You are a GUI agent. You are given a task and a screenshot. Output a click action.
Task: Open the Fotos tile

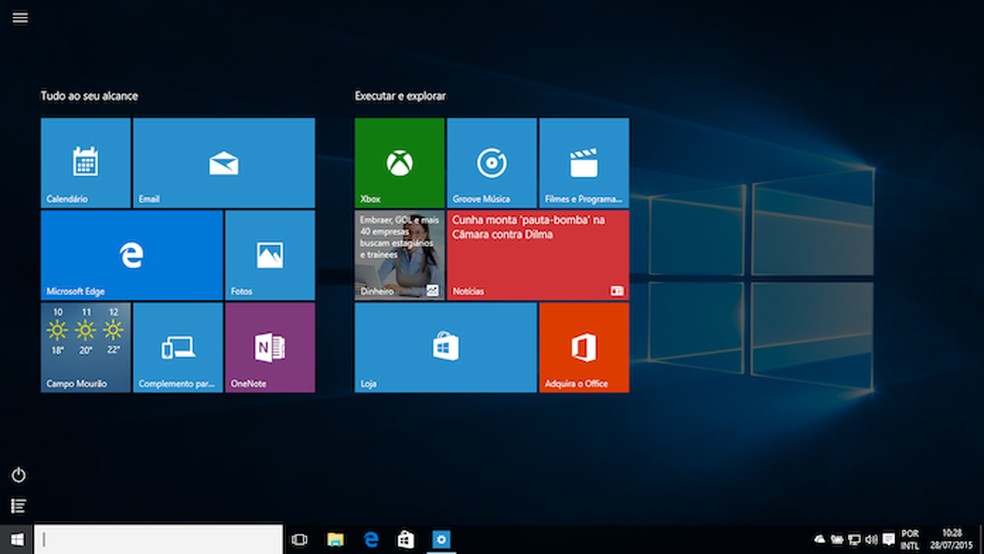[x=269, y=255]
